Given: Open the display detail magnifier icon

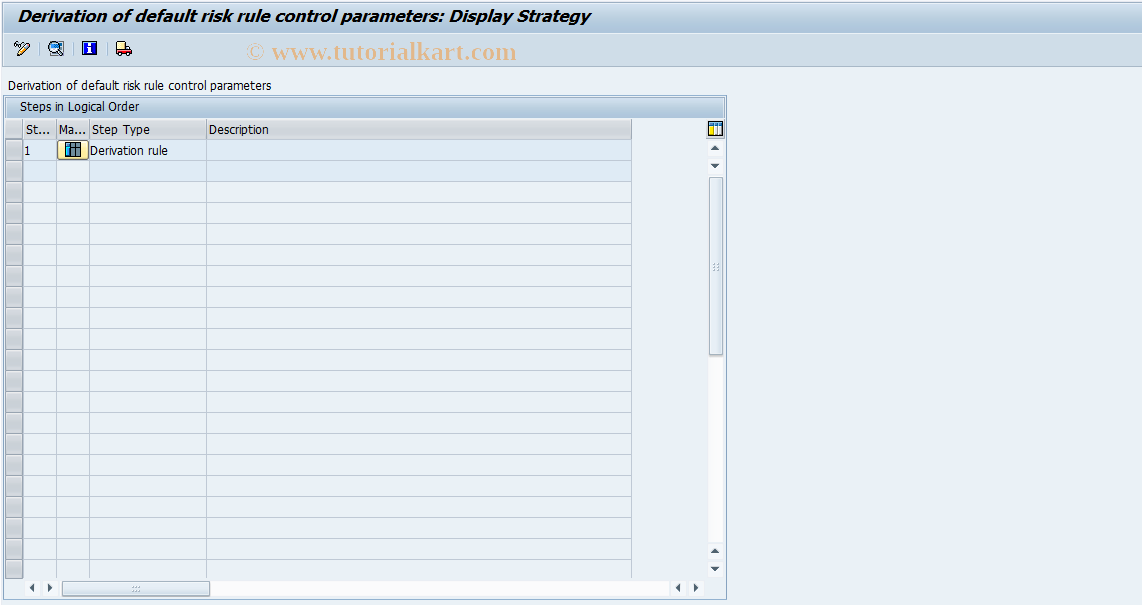Looking at the screenshot, I should pyautogui.click(x=56, y=49).
